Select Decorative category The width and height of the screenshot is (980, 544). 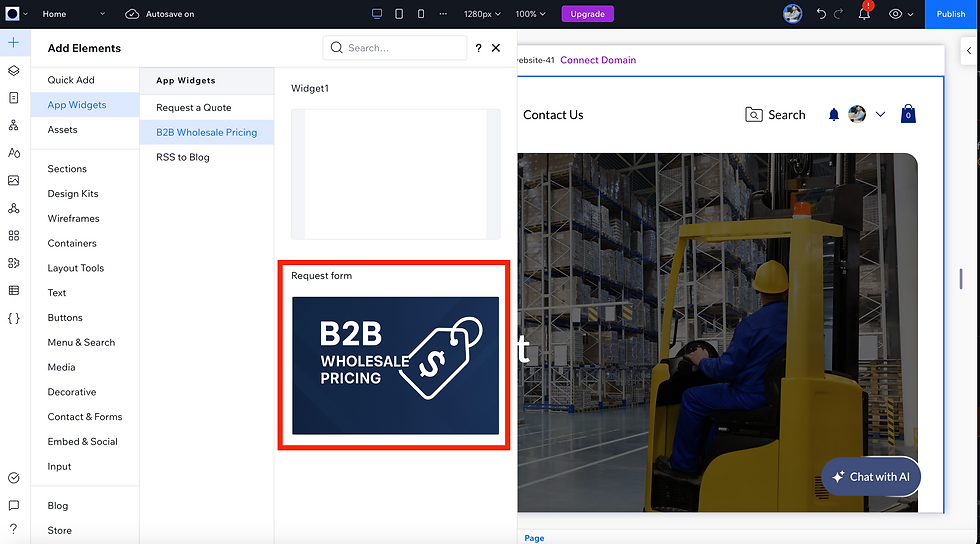[x=85, y=392]
